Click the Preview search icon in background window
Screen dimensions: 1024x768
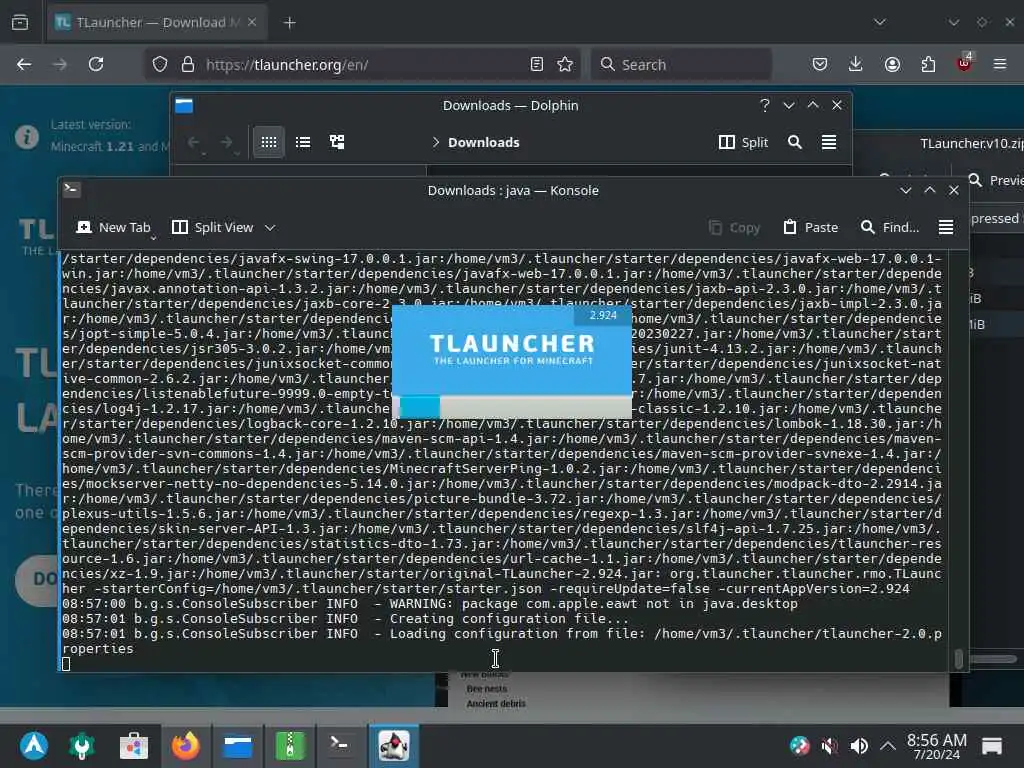[x=975, y=180]
